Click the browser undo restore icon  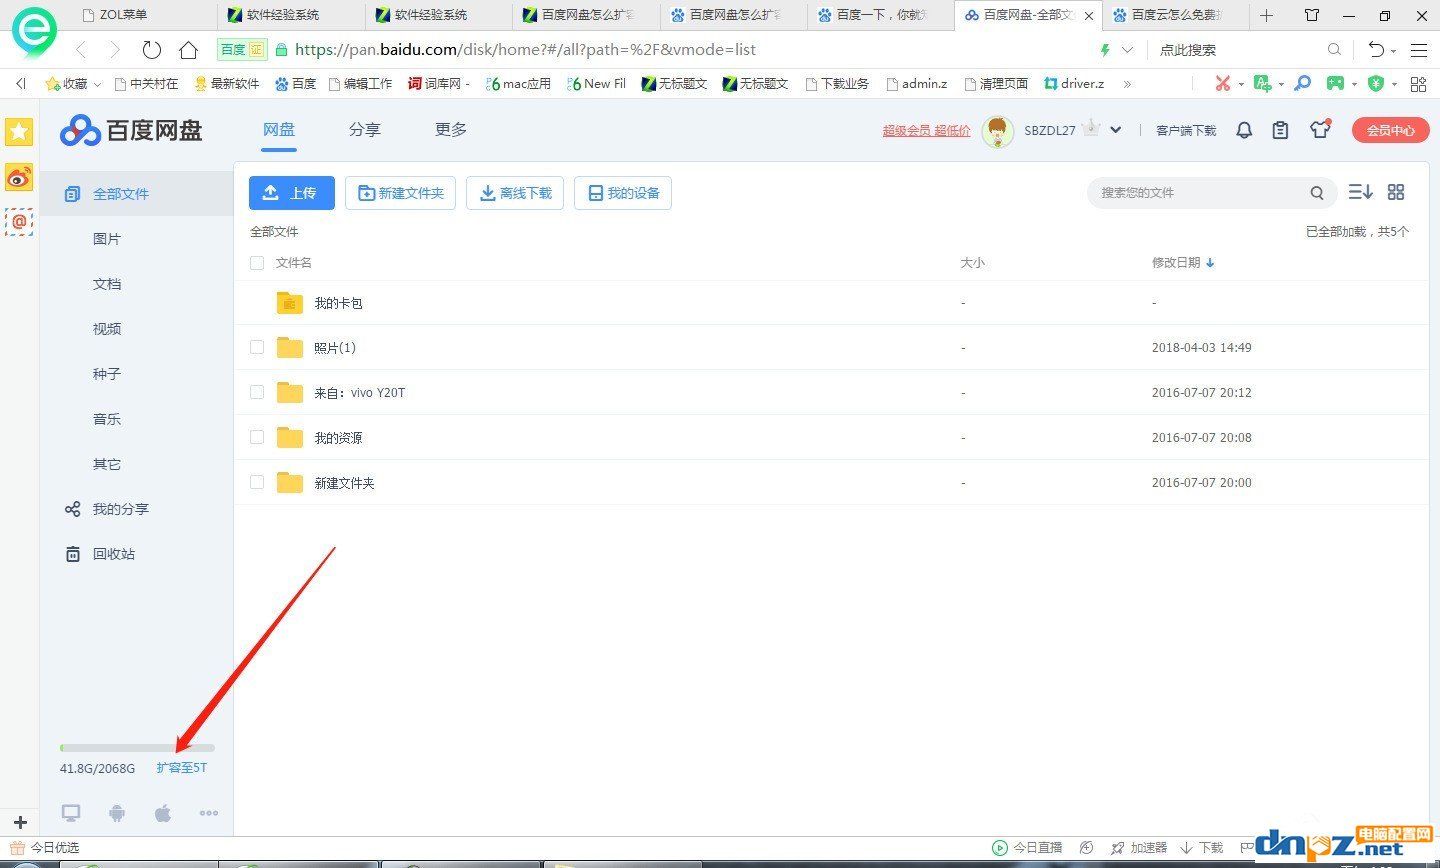coord(1377,49)
